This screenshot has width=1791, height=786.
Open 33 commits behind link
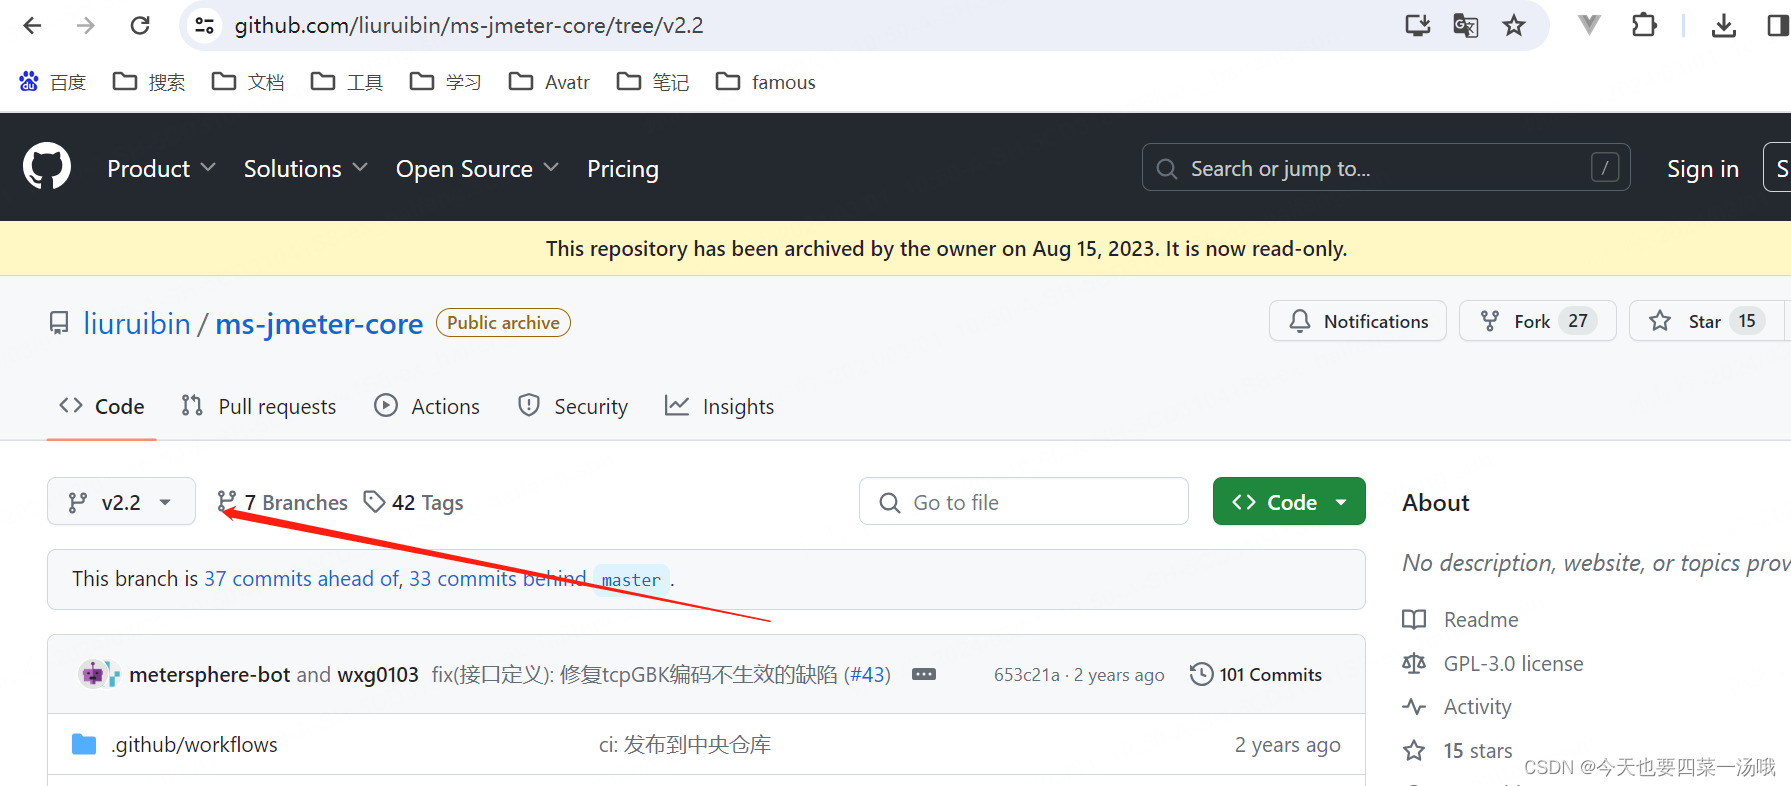coord(497,579)
